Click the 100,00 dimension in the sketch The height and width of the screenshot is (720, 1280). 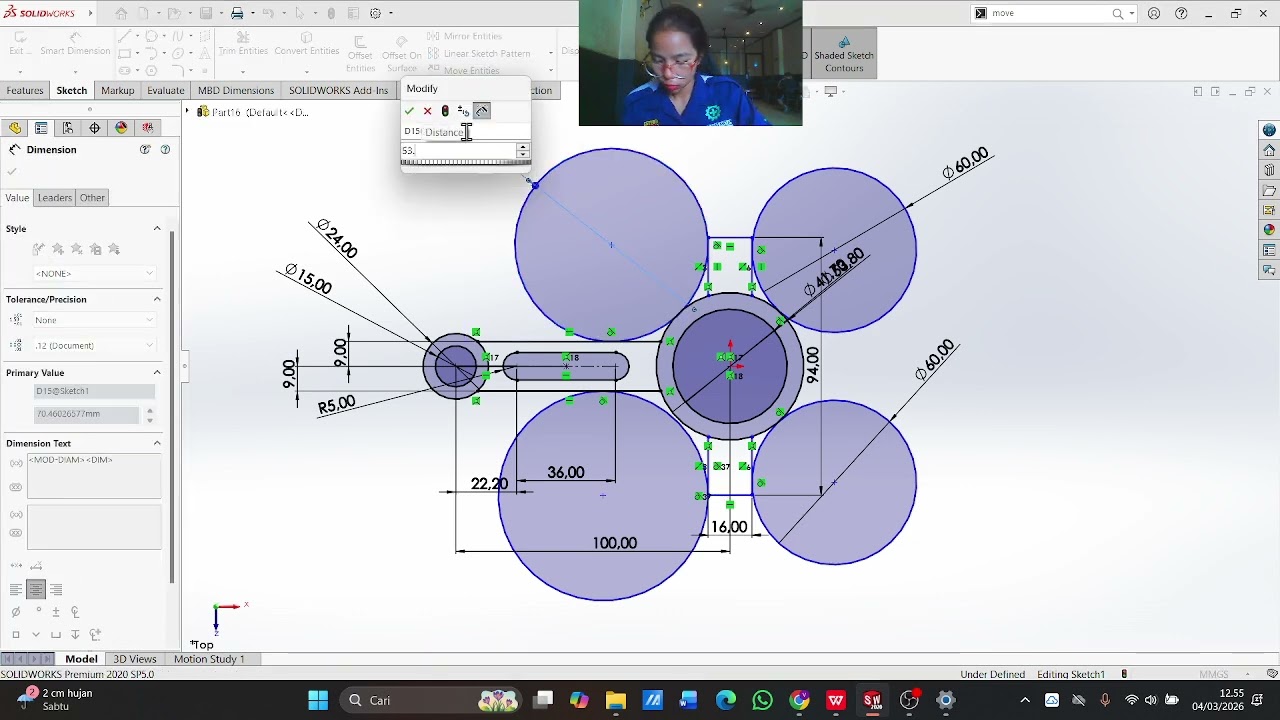pyautogui.click(x=614, y=543)
